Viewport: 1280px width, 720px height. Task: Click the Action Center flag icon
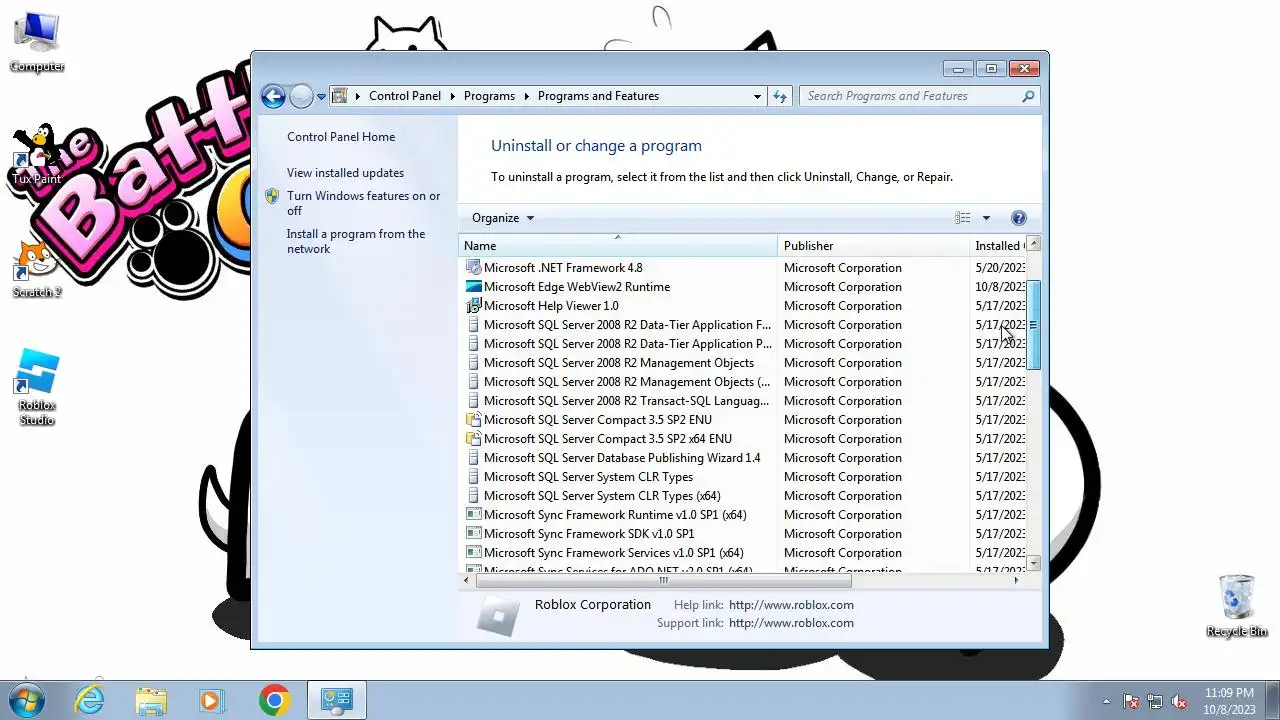pyautogui.click(x=1131, y=701)
